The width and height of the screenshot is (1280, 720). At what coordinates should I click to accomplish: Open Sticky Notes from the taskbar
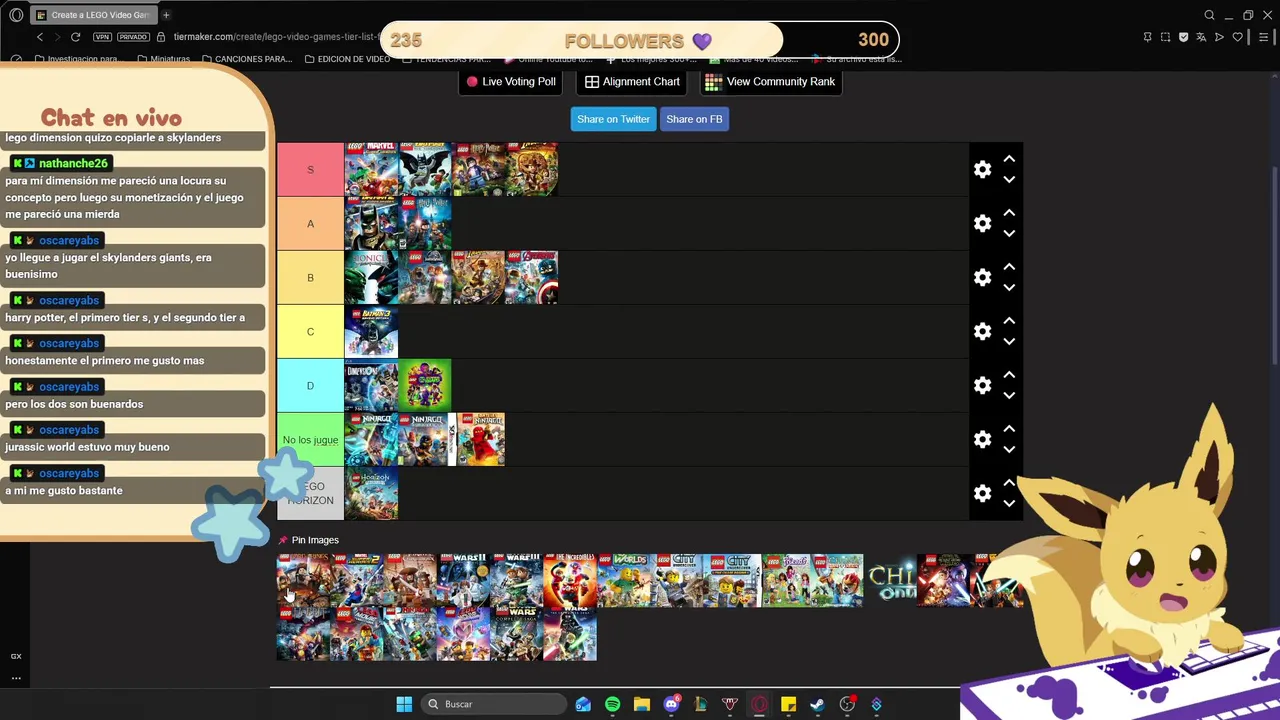pos(788,704)
